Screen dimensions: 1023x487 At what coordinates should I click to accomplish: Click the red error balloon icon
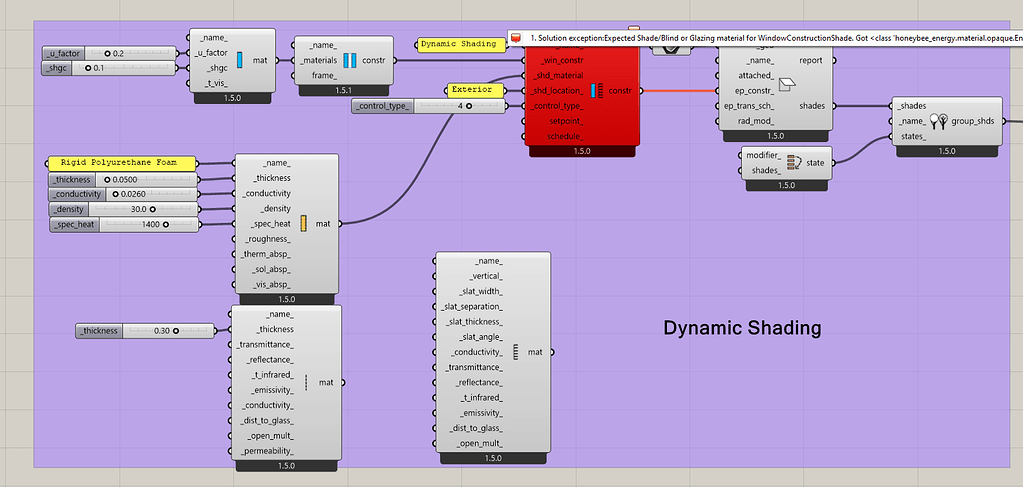click(x=516, y=38)
